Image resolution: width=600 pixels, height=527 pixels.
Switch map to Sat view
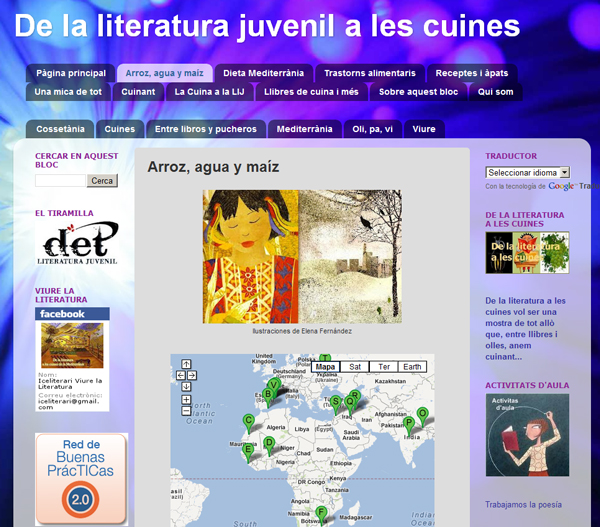pos(354,367)
